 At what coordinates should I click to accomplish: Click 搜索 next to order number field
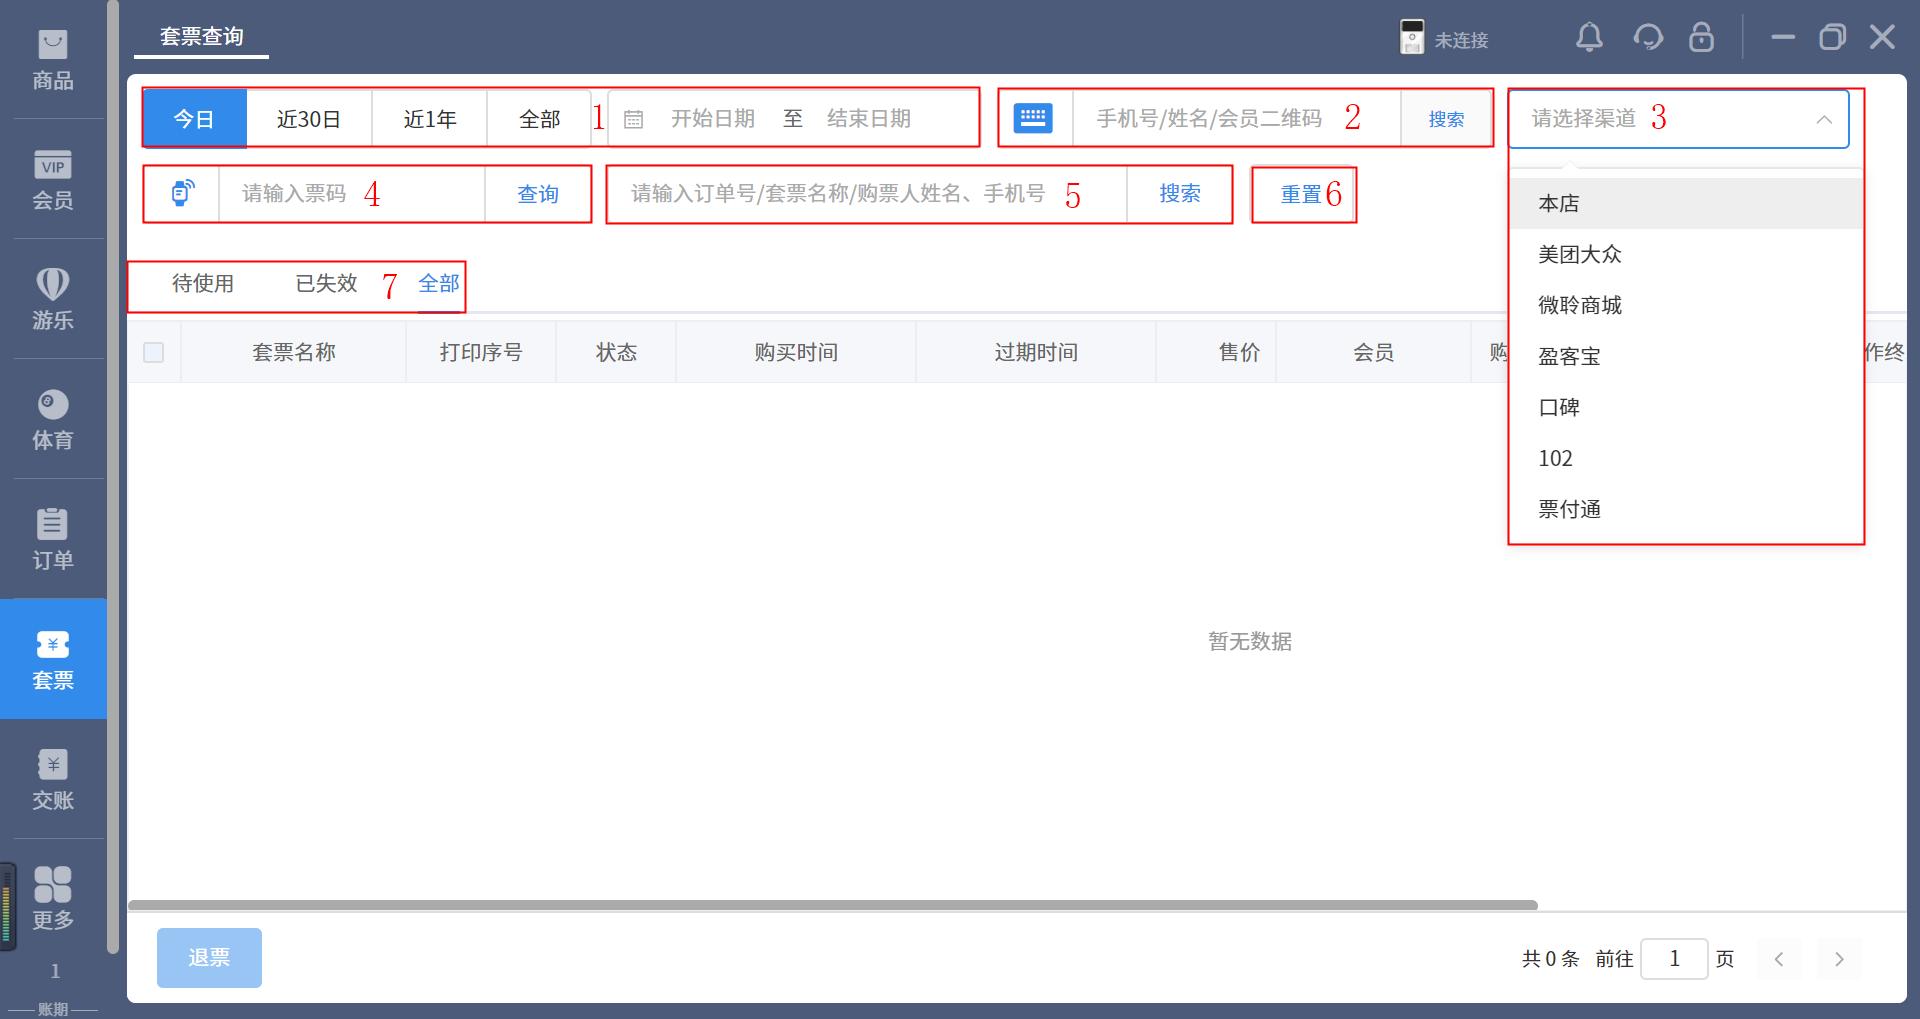(1180, 194)
